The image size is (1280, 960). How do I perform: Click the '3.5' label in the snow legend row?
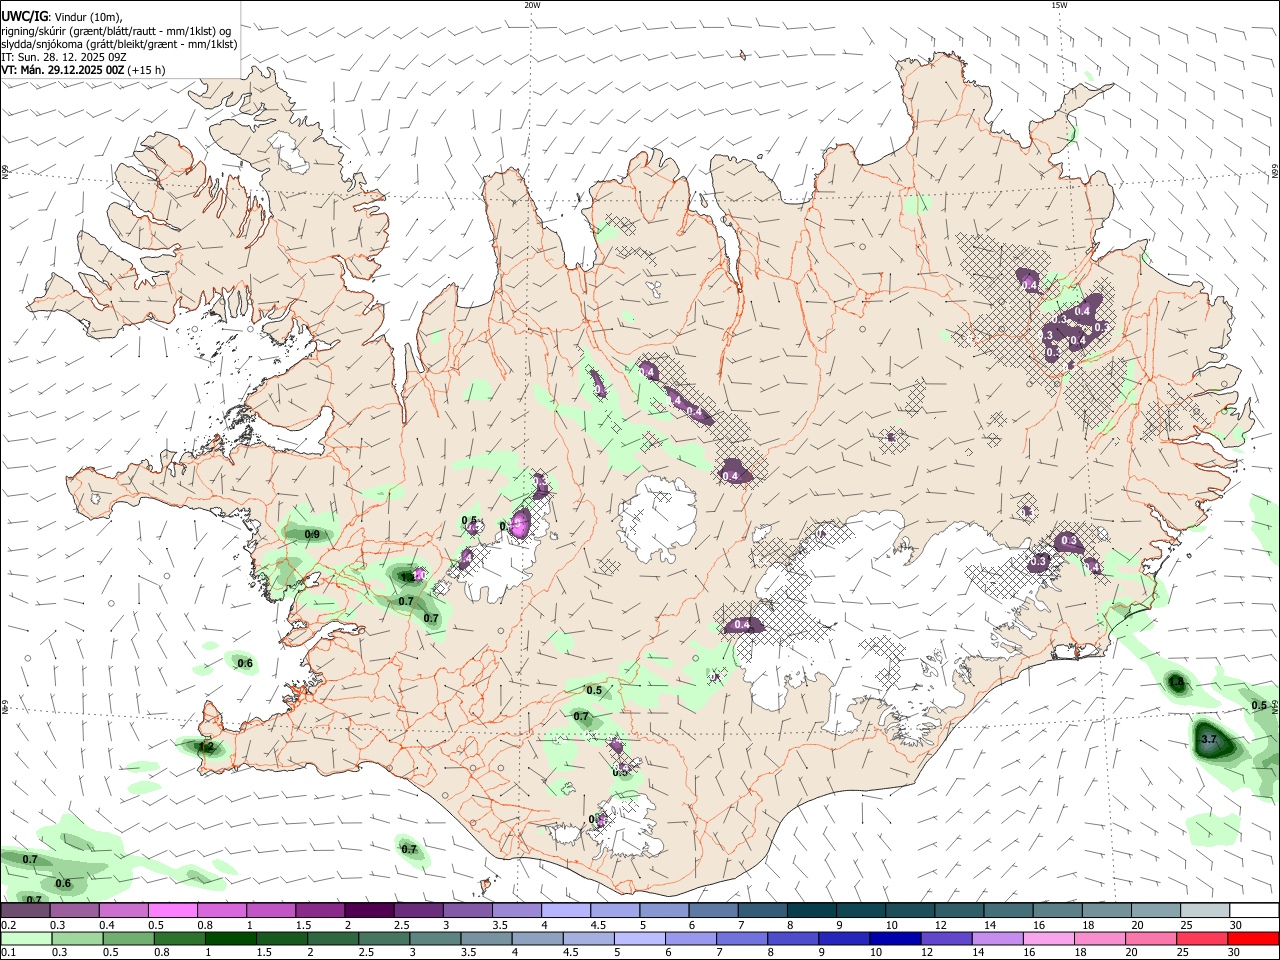pos(499,925)
